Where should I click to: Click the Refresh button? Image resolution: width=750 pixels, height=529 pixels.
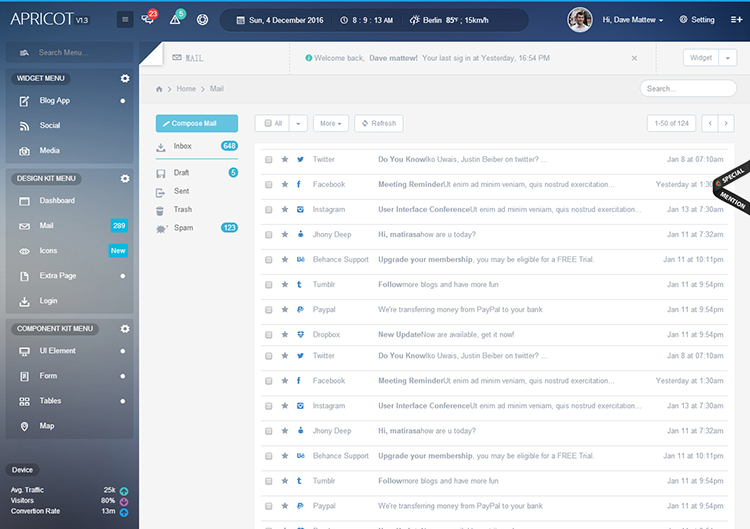click(379, 123)
